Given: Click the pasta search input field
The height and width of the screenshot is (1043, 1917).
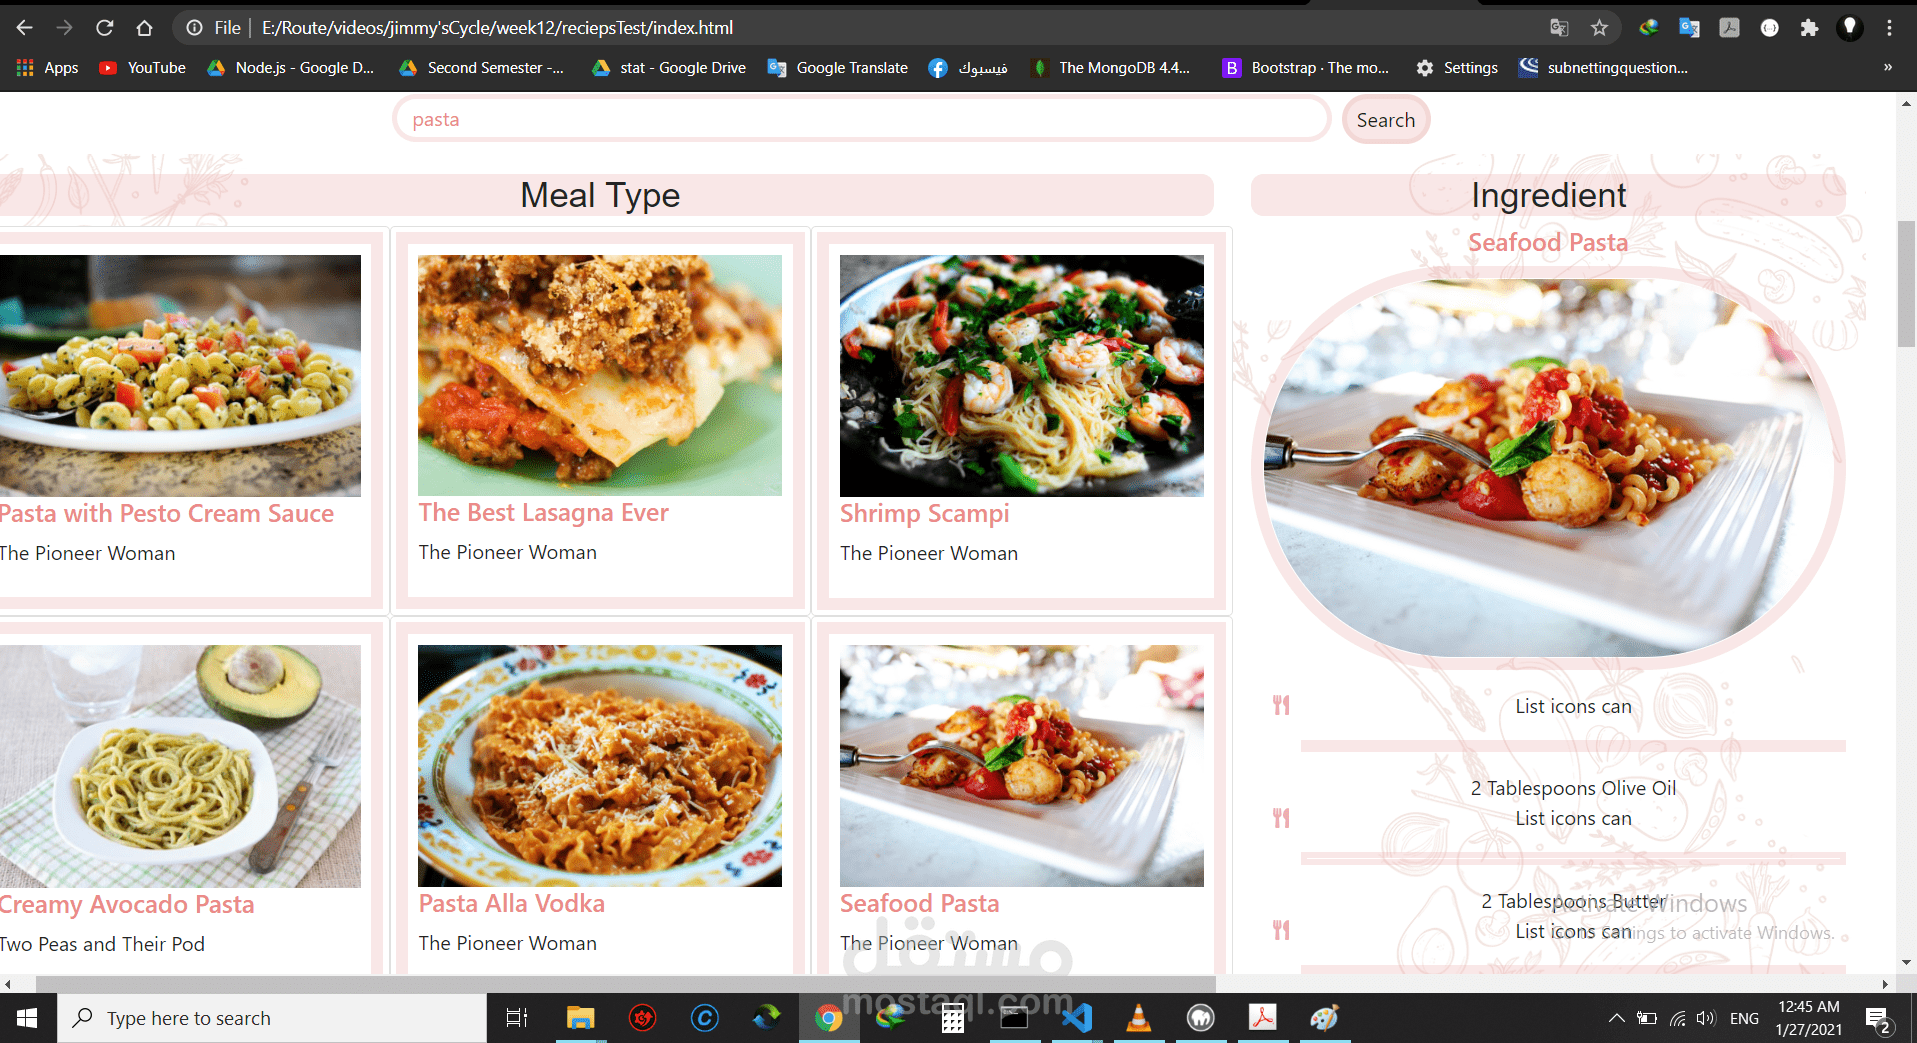Looking at the screenshot, I should pos(860,119).
